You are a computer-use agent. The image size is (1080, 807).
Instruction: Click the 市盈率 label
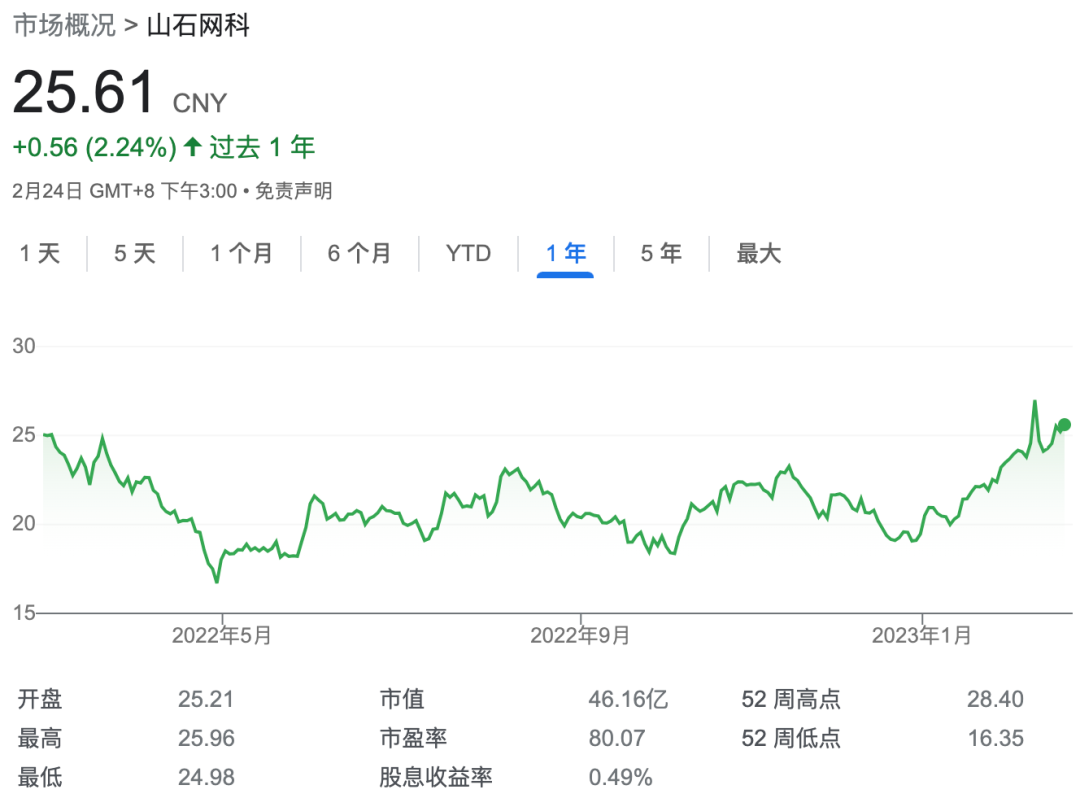click(413, 738)
